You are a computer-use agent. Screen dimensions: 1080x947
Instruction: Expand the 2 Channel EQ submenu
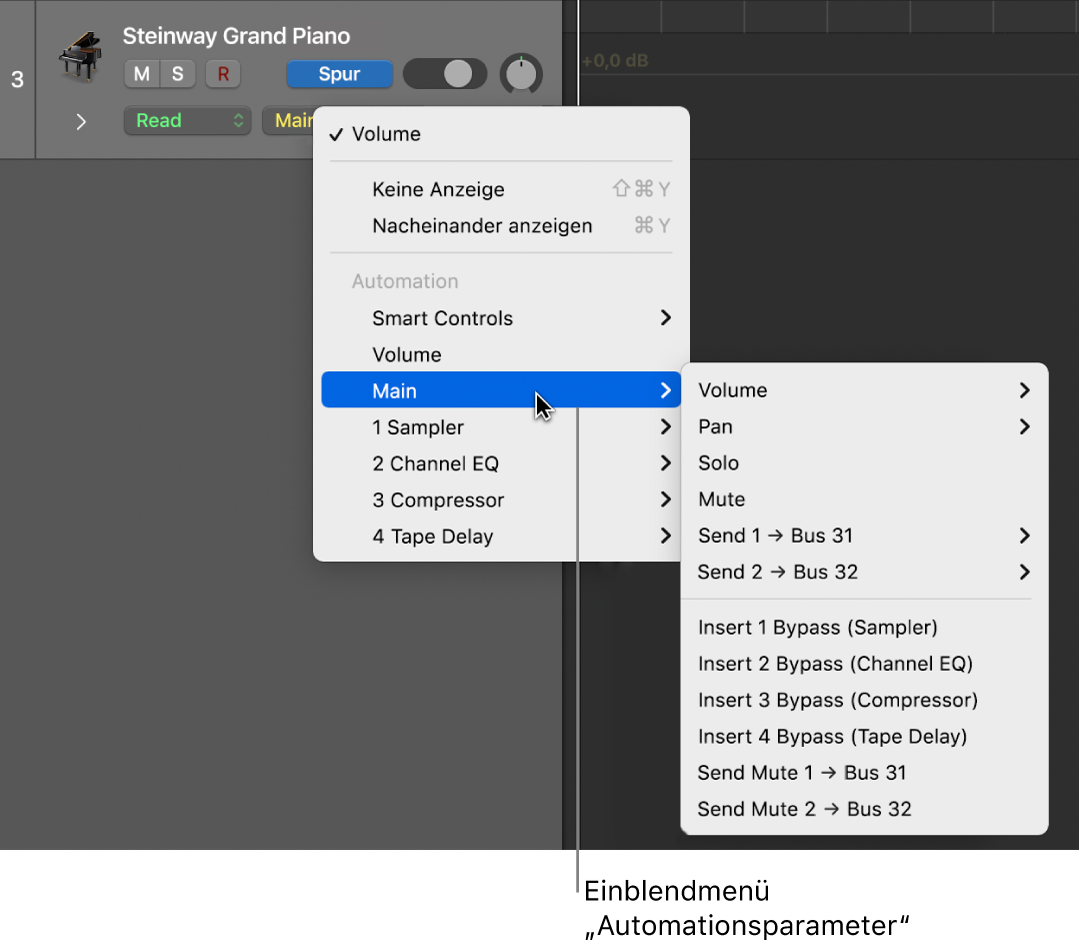pos(435,463)
